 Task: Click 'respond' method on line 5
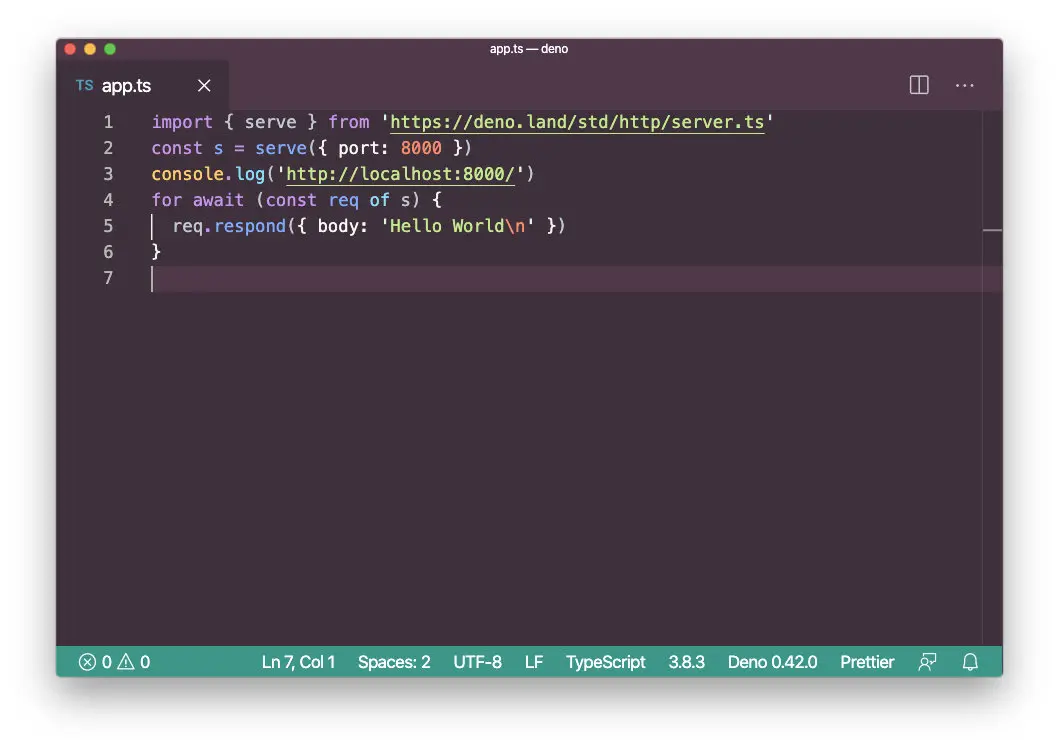point(250,226)
